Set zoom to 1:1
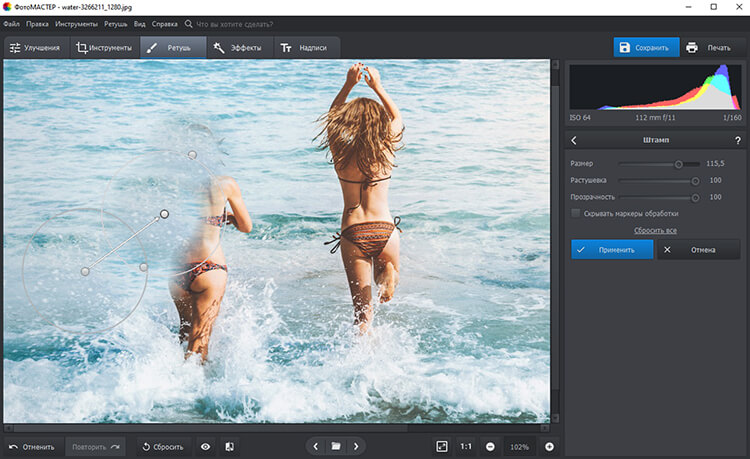750x459 pixels. (466, 447)
